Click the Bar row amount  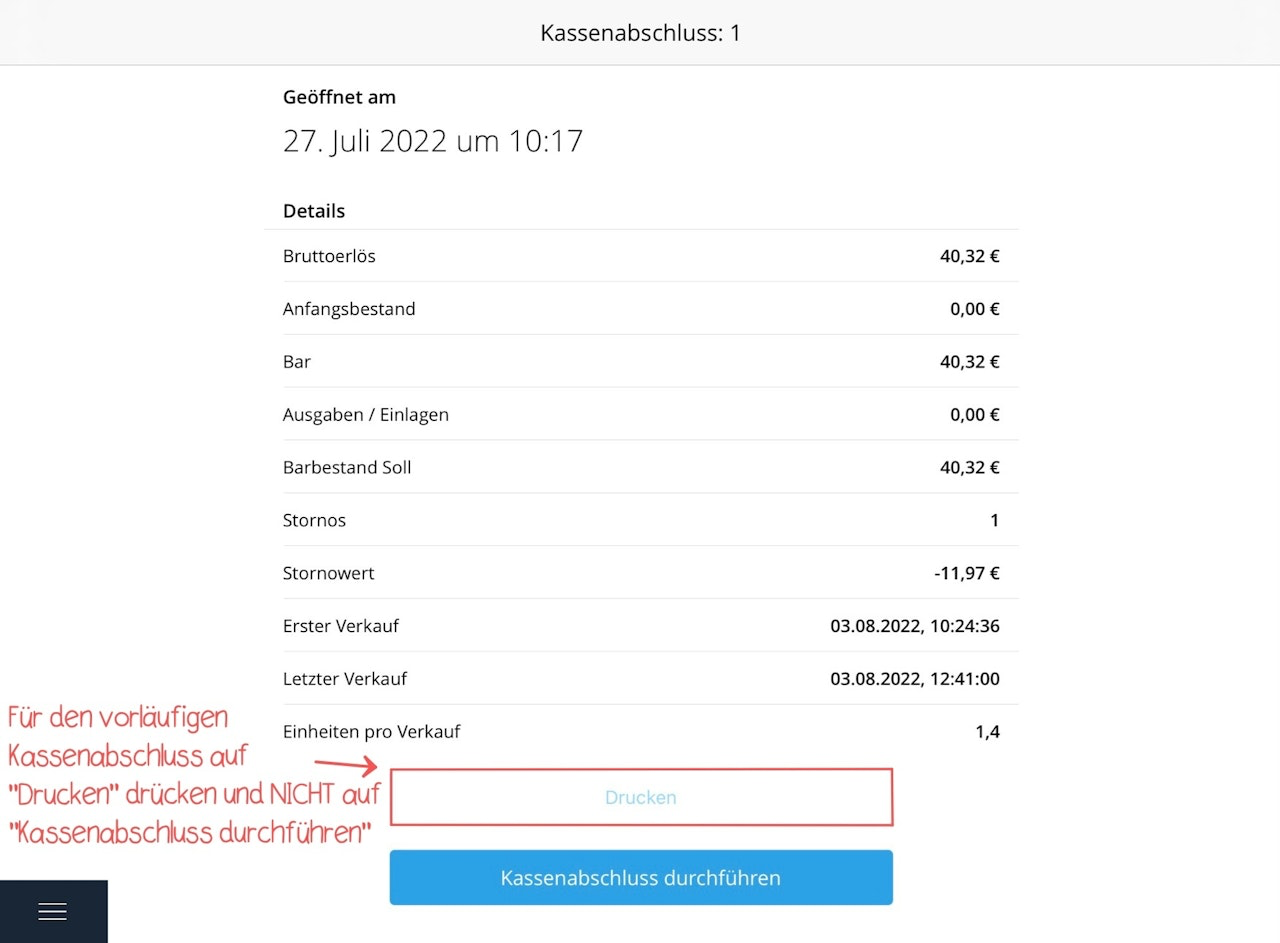tap(969, 362)
